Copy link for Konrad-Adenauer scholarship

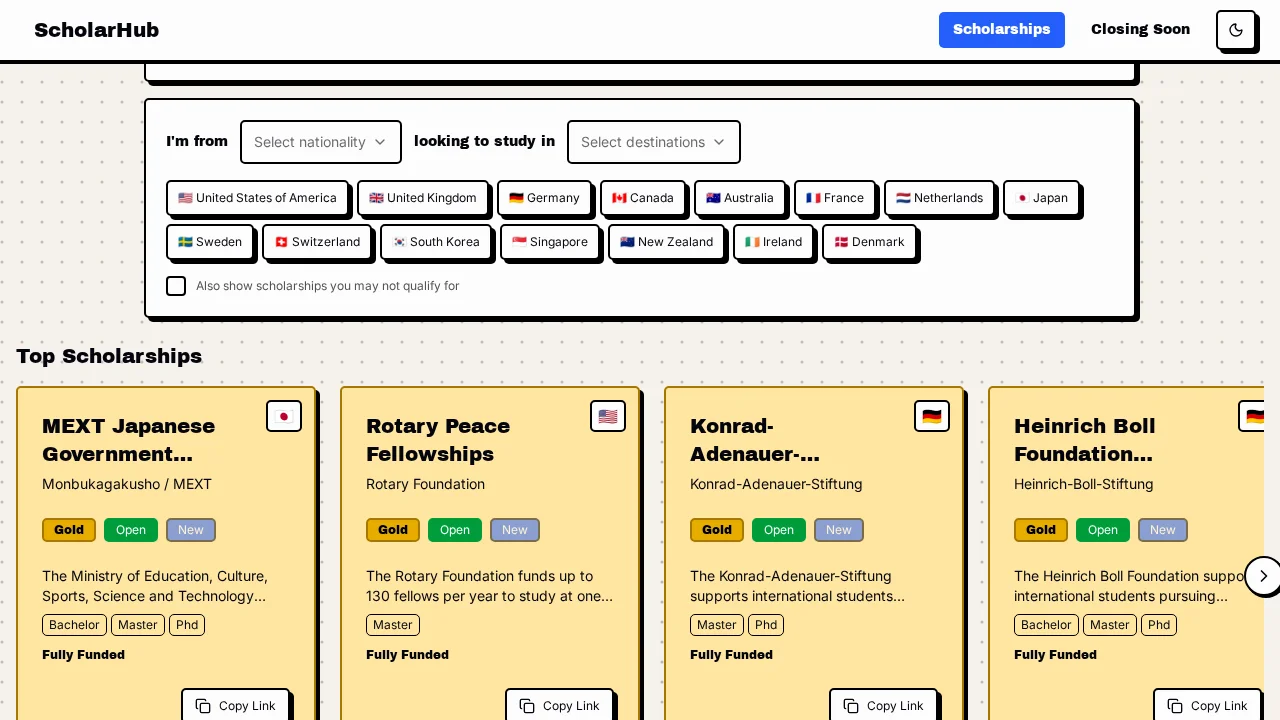(883, 706)
